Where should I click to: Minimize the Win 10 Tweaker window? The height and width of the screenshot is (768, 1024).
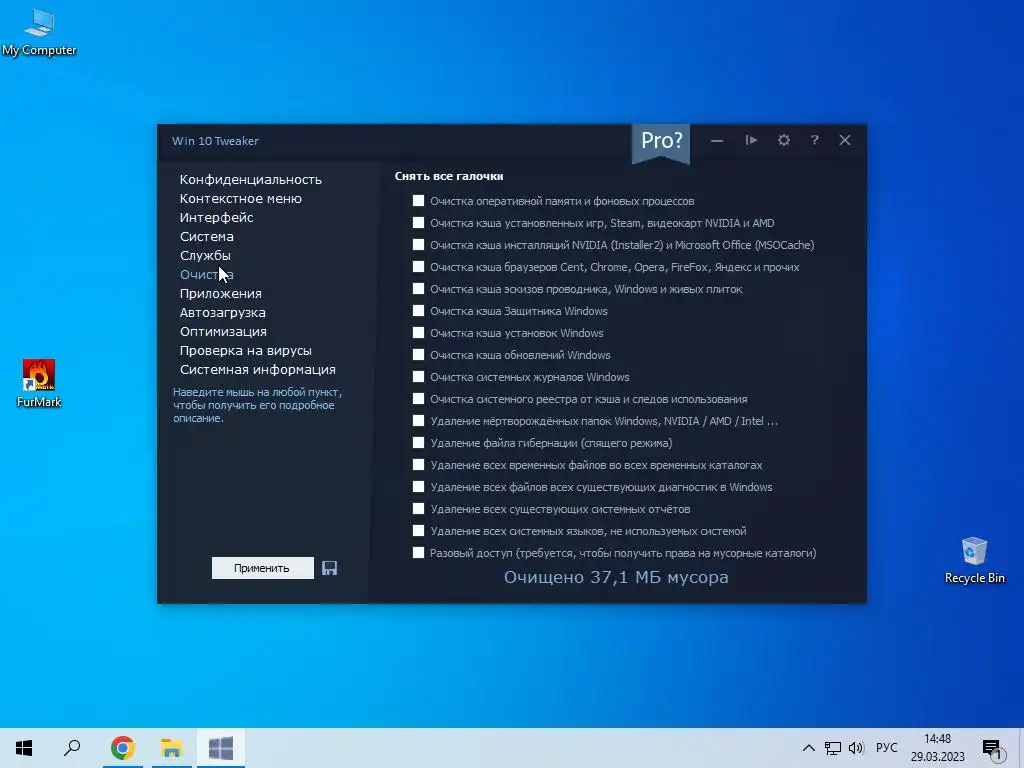tap(717, 140)
